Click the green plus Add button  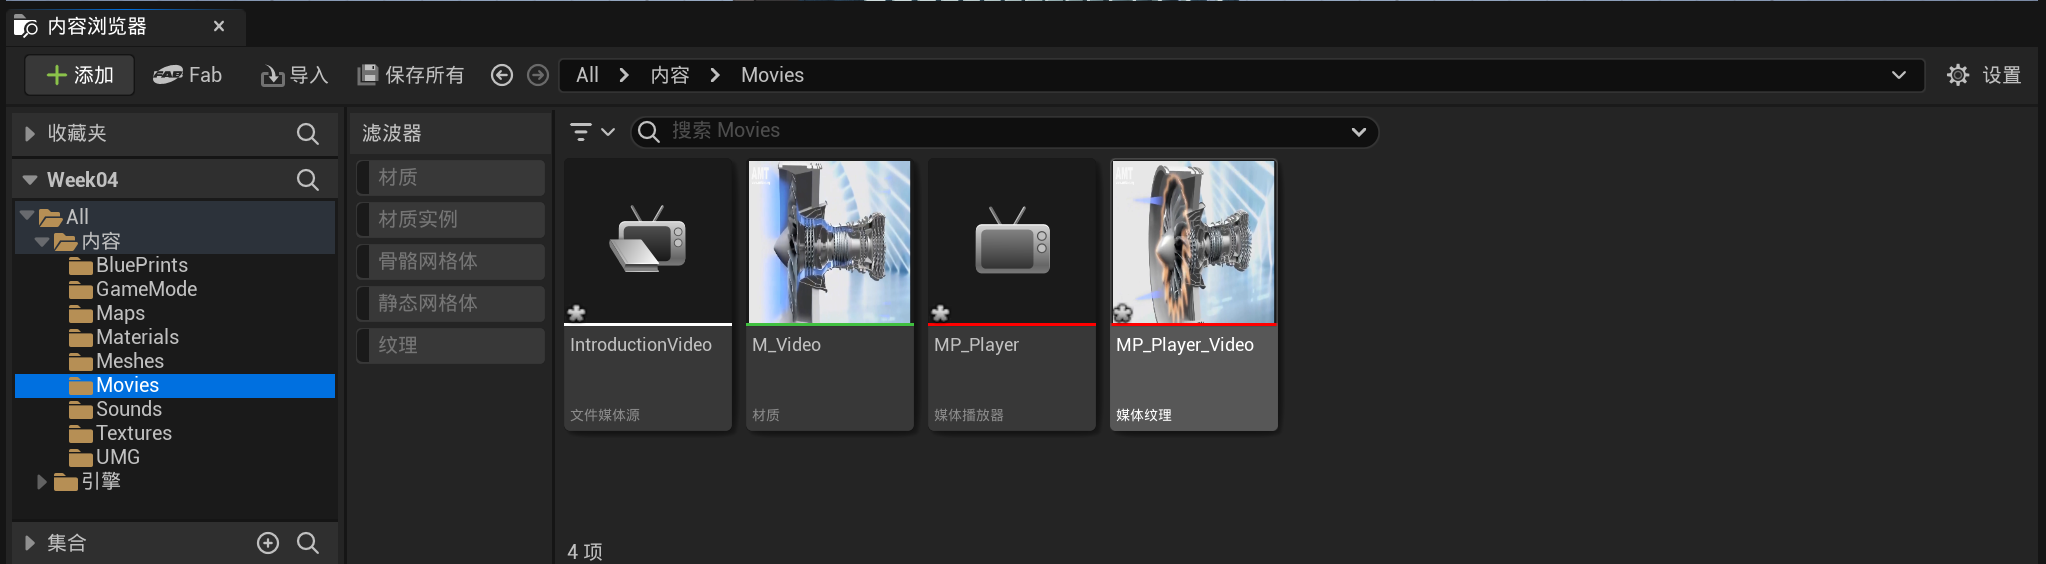(79, 75)
